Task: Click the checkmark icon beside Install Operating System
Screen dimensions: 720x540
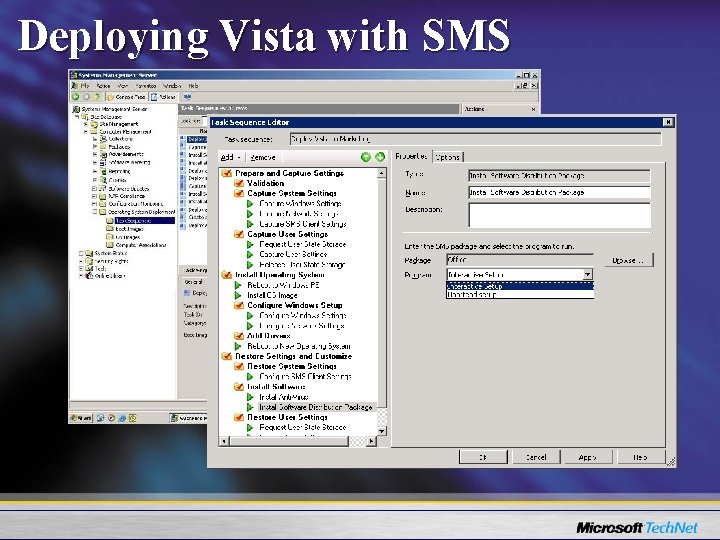Action: click(x=226, y=275)
